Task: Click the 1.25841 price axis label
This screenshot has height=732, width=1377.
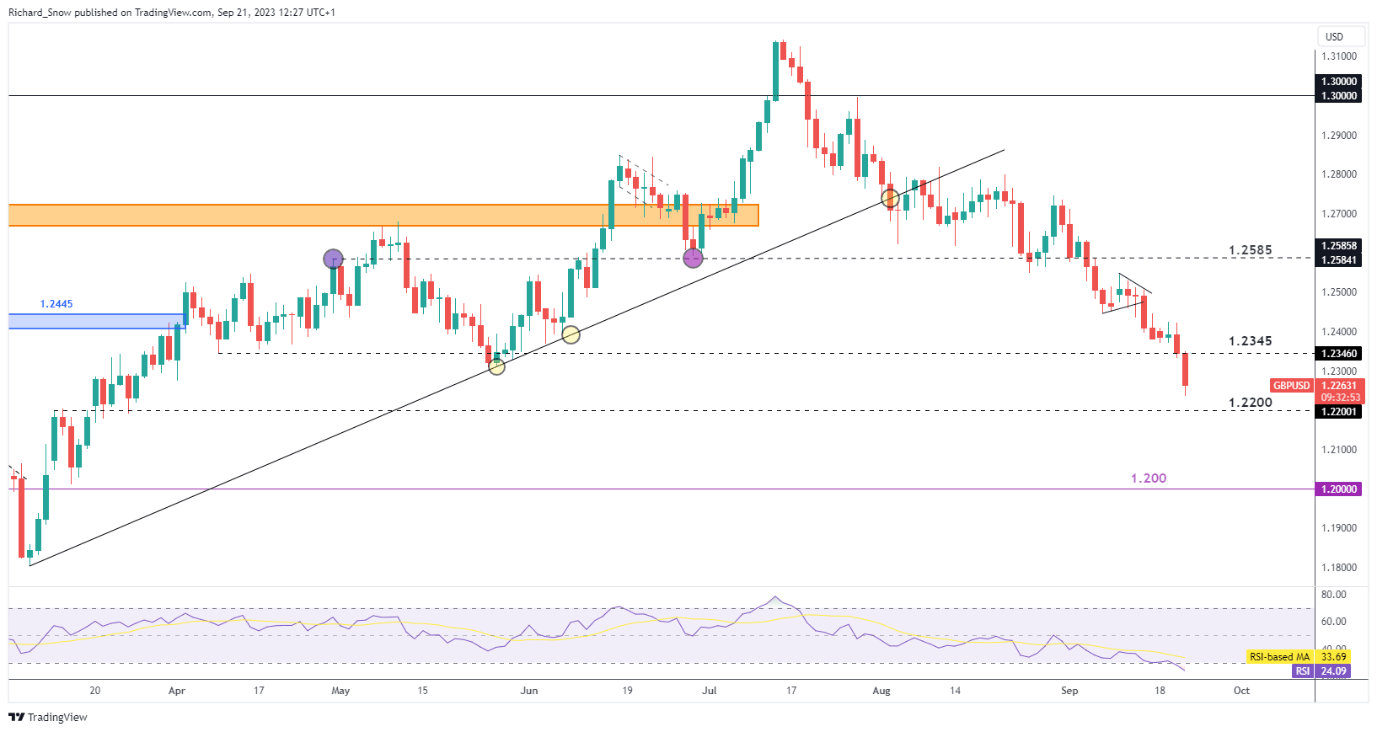Action: [1339, 258]
